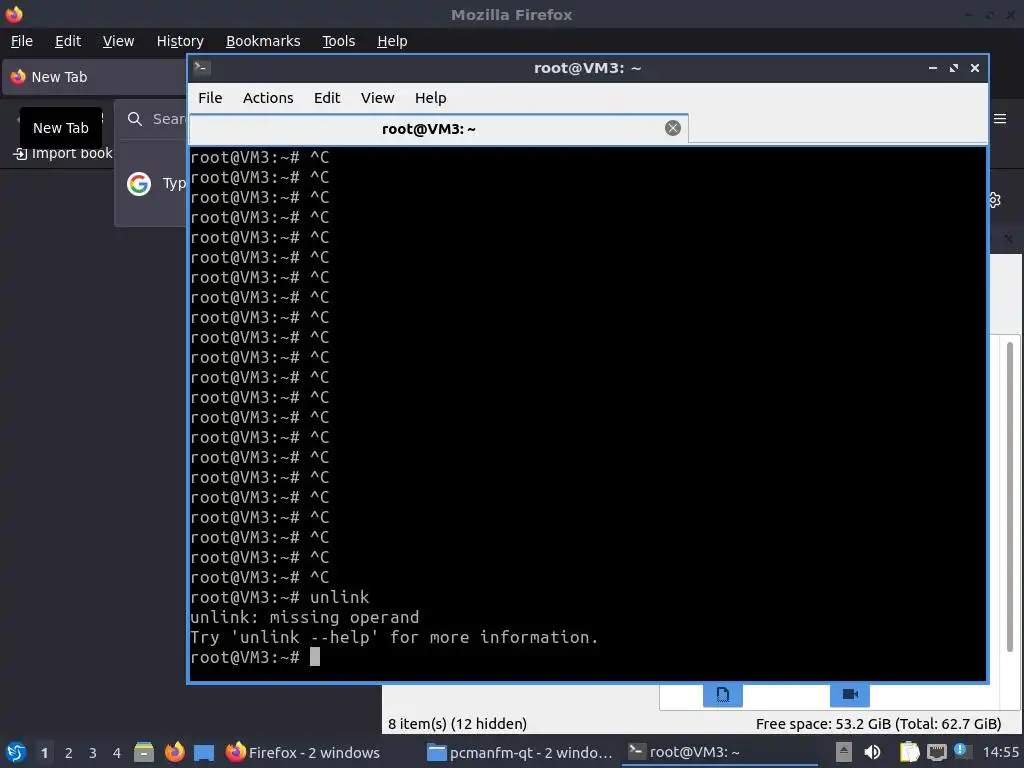The height and width of the screenshot is (768, 1024).
Task: Click the 14:55 panel clock
Action: pos(1000,752)
